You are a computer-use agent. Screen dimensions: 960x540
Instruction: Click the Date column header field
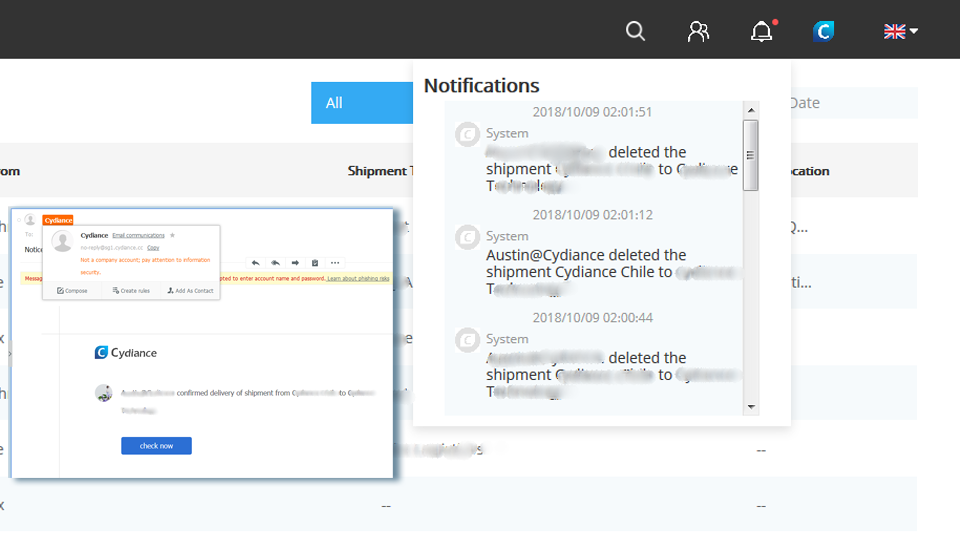click(x=854, y=103)
